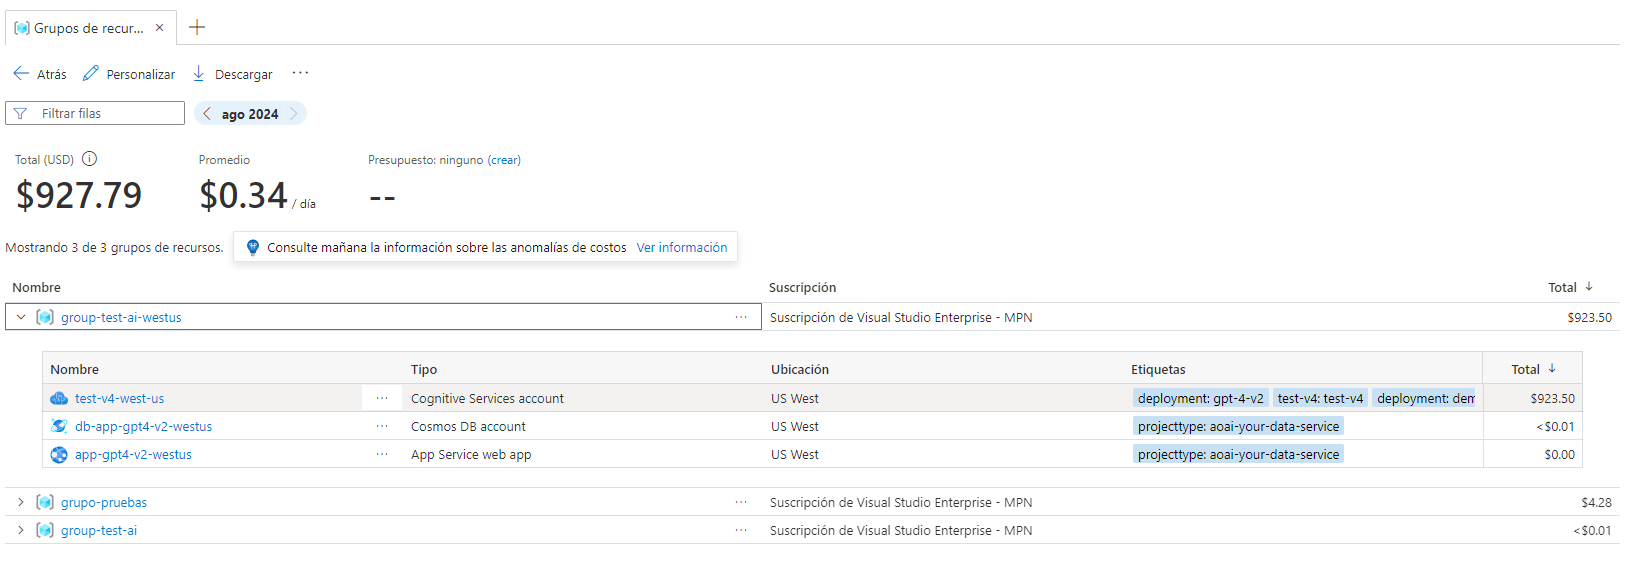
Task: Sort by main Nombre column header
Action: [x=37, y=287]
